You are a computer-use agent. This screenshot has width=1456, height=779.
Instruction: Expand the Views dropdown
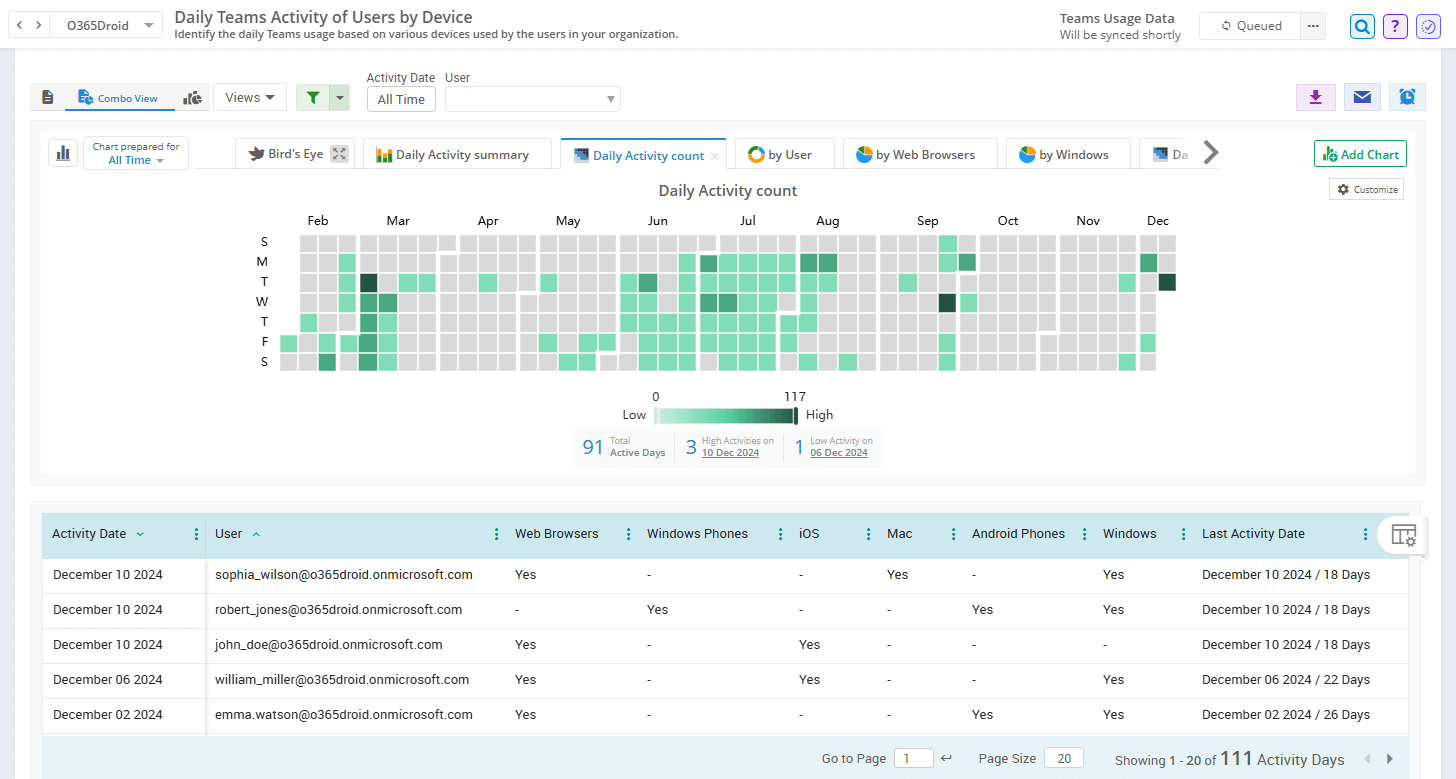(249, 97)
